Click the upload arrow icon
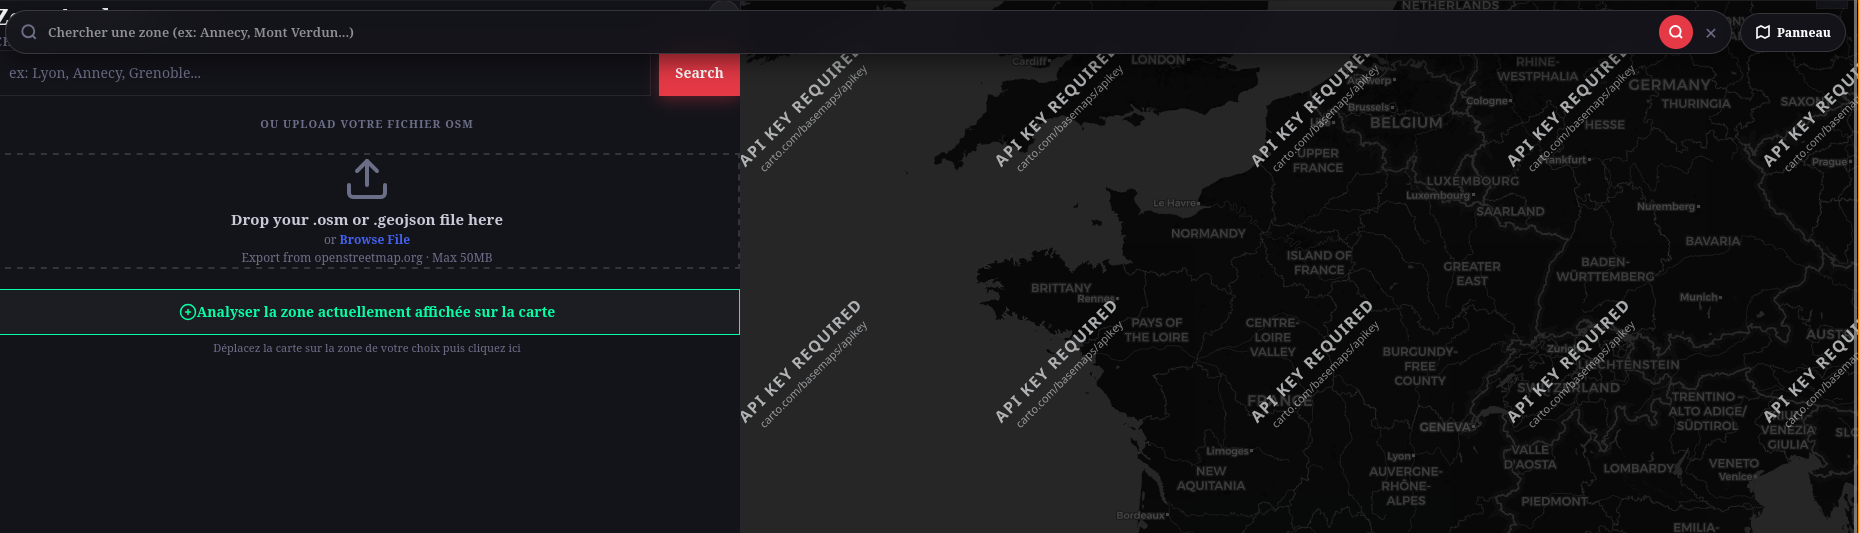 [x=367, y=179]
